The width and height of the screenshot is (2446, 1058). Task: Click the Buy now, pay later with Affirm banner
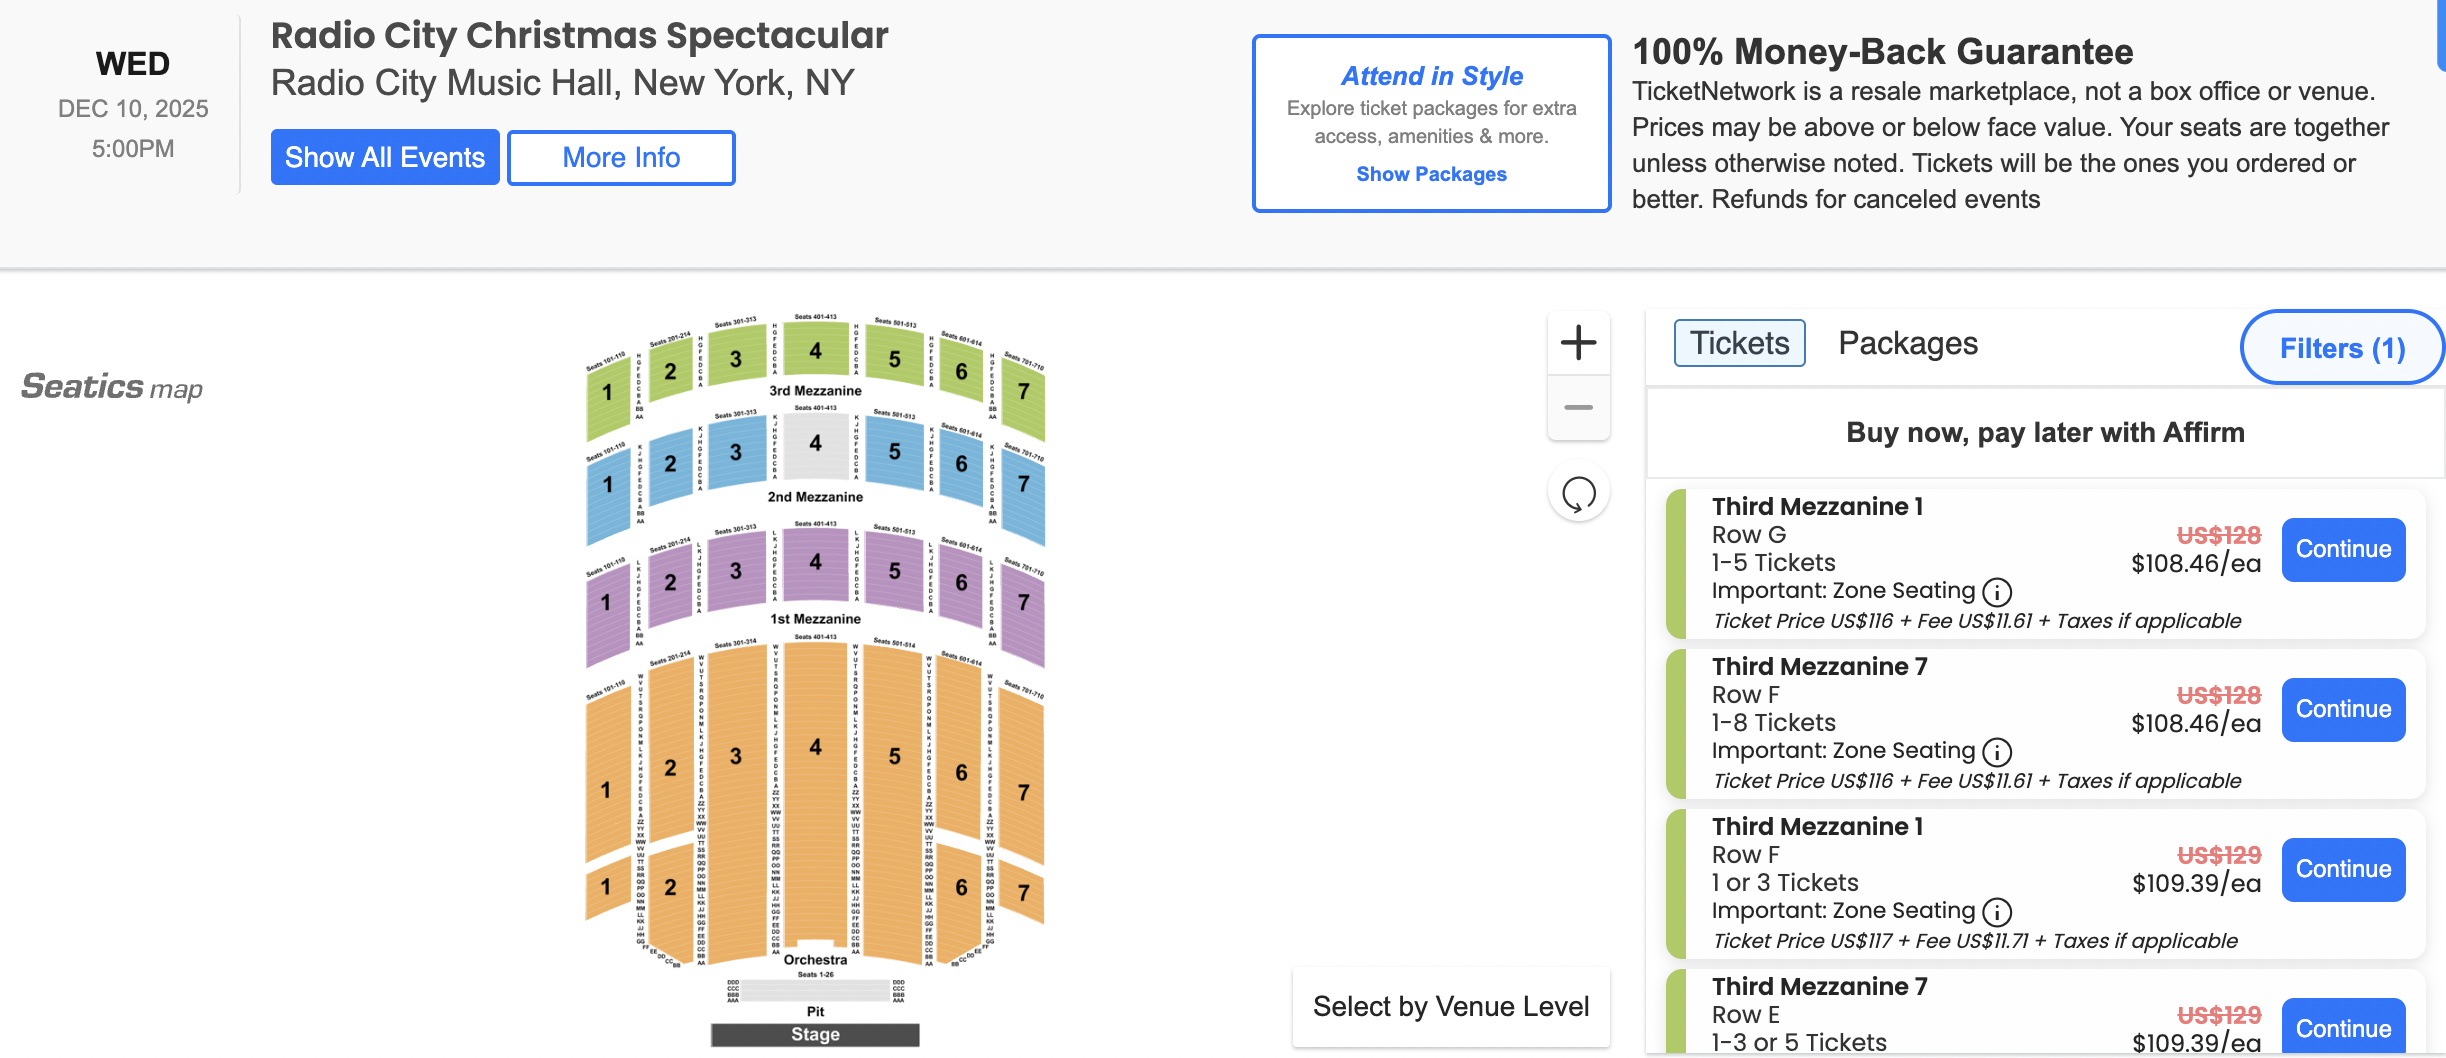pyautogui.click(x=2045, y=432)
